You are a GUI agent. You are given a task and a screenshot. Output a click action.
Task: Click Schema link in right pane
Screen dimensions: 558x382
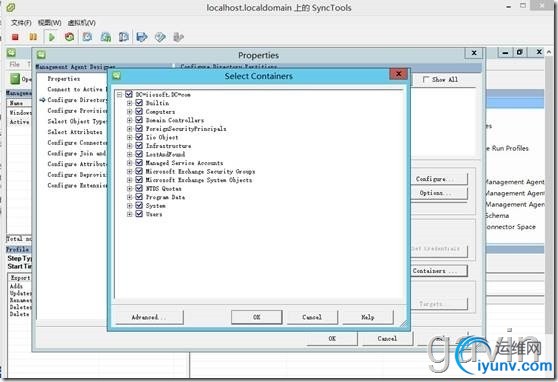(497, 215)
